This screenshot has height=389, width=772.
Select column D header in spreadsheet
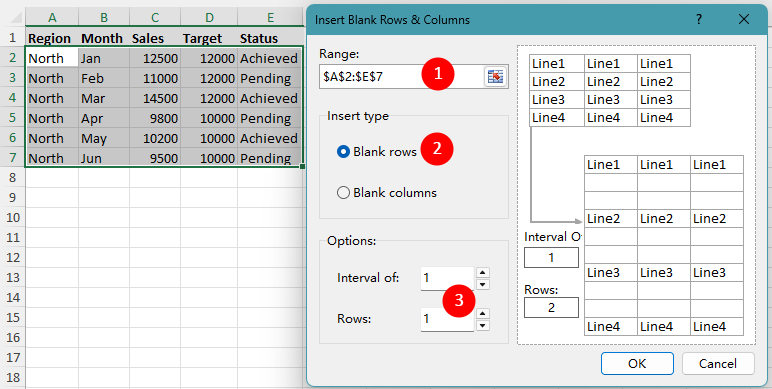[209, 17]
